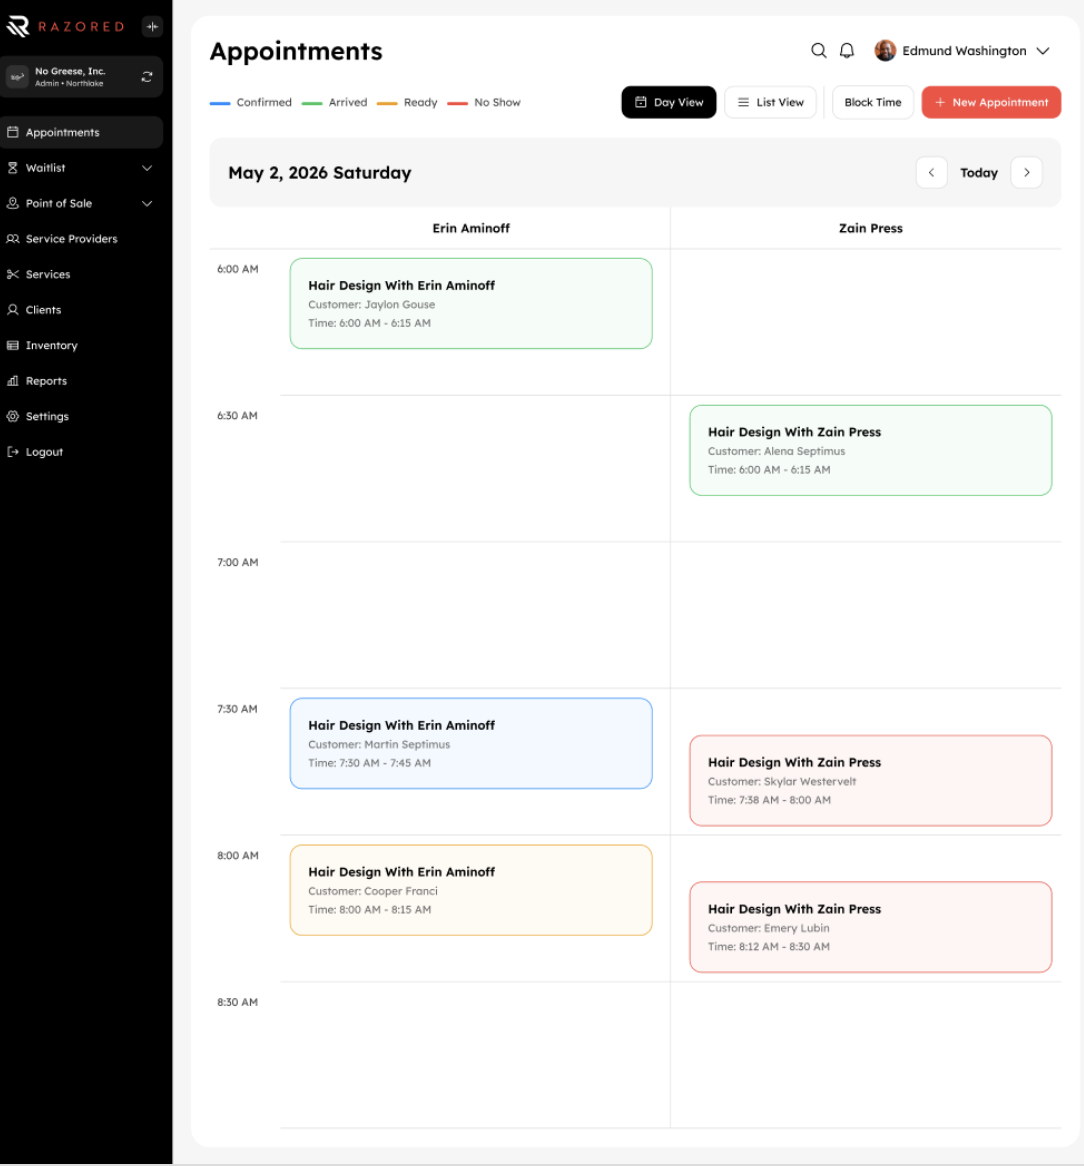Open Point of Sale menu
This screenshot has height=1166, width=1084.
pos(59,204)
